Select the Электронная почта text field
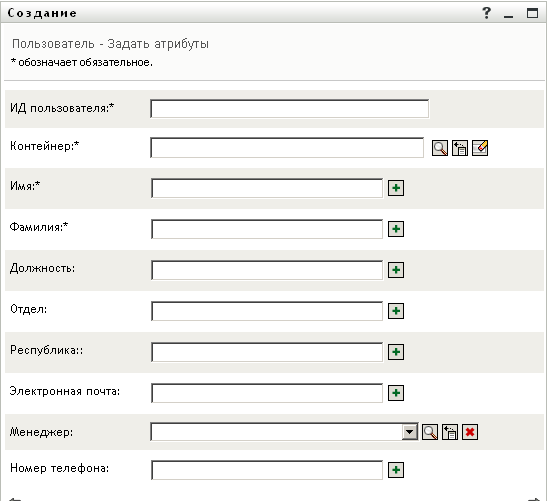 coord(267,393)
